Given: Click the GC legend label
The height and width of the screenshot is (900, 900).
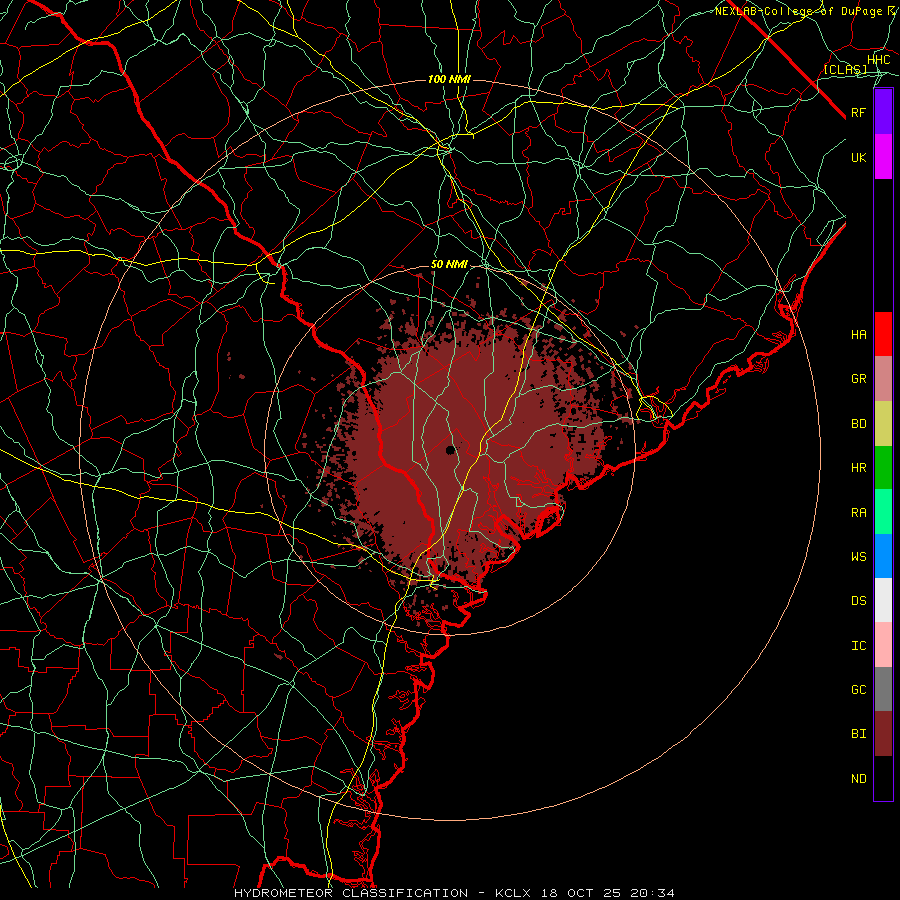Looking at the screenshot, I should 859,690.
